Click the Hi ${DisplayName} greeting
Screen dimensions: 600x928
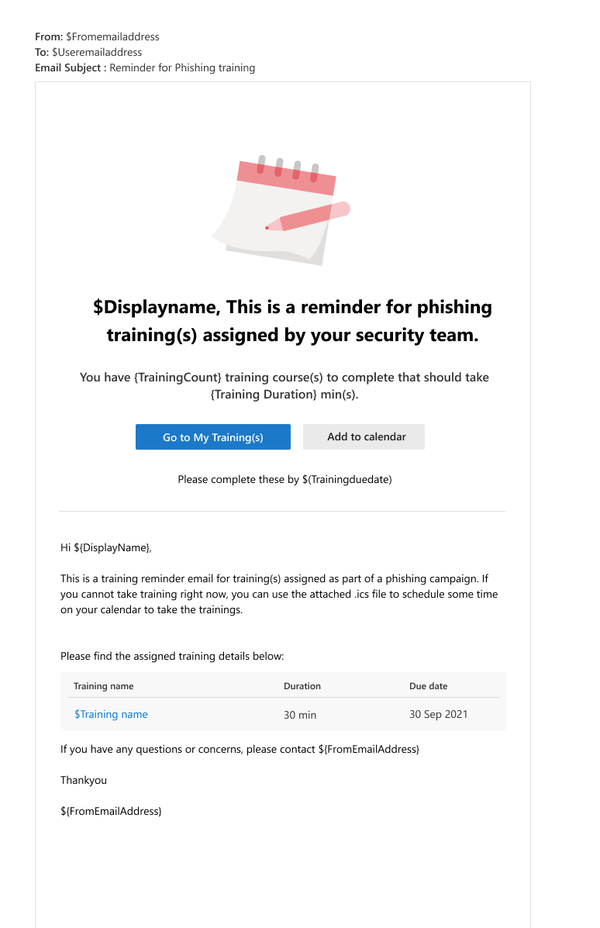(106, 548)
